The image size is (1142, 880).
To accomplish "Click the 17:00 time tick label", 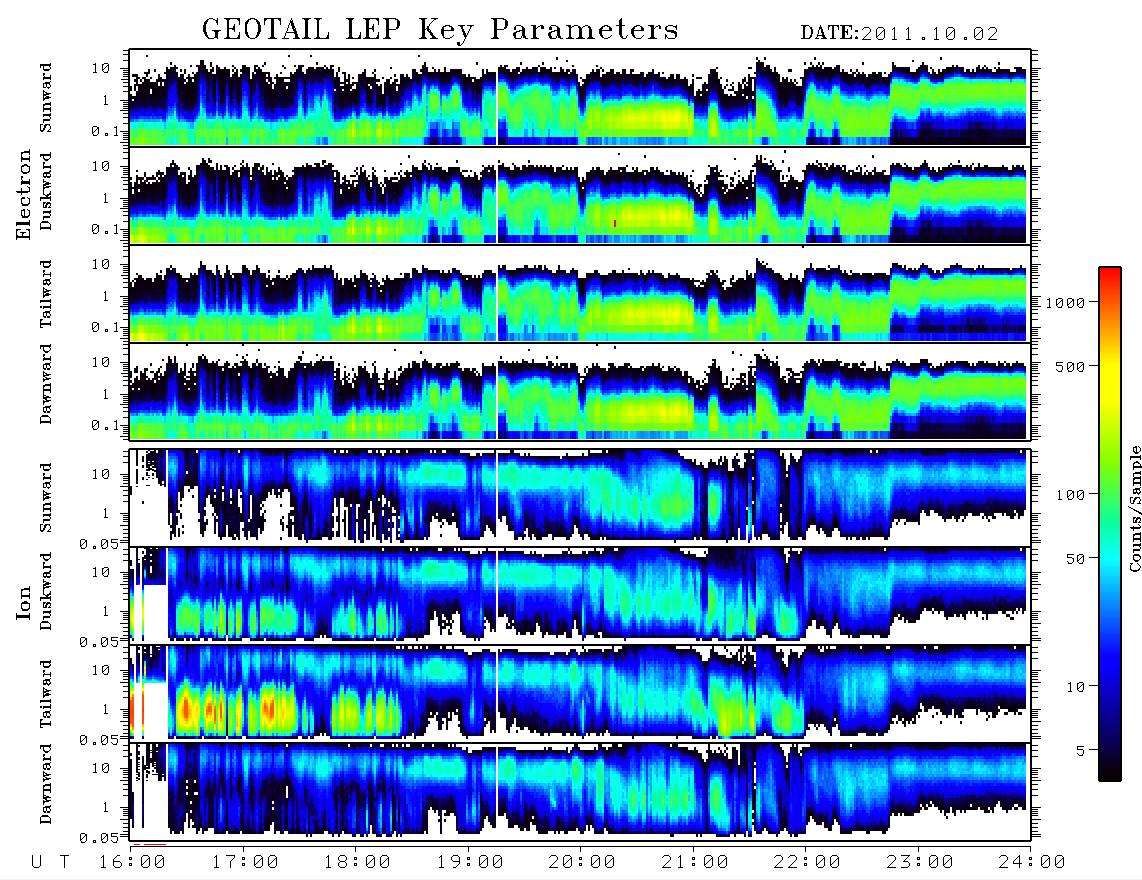I will click(x=245, y=863).
